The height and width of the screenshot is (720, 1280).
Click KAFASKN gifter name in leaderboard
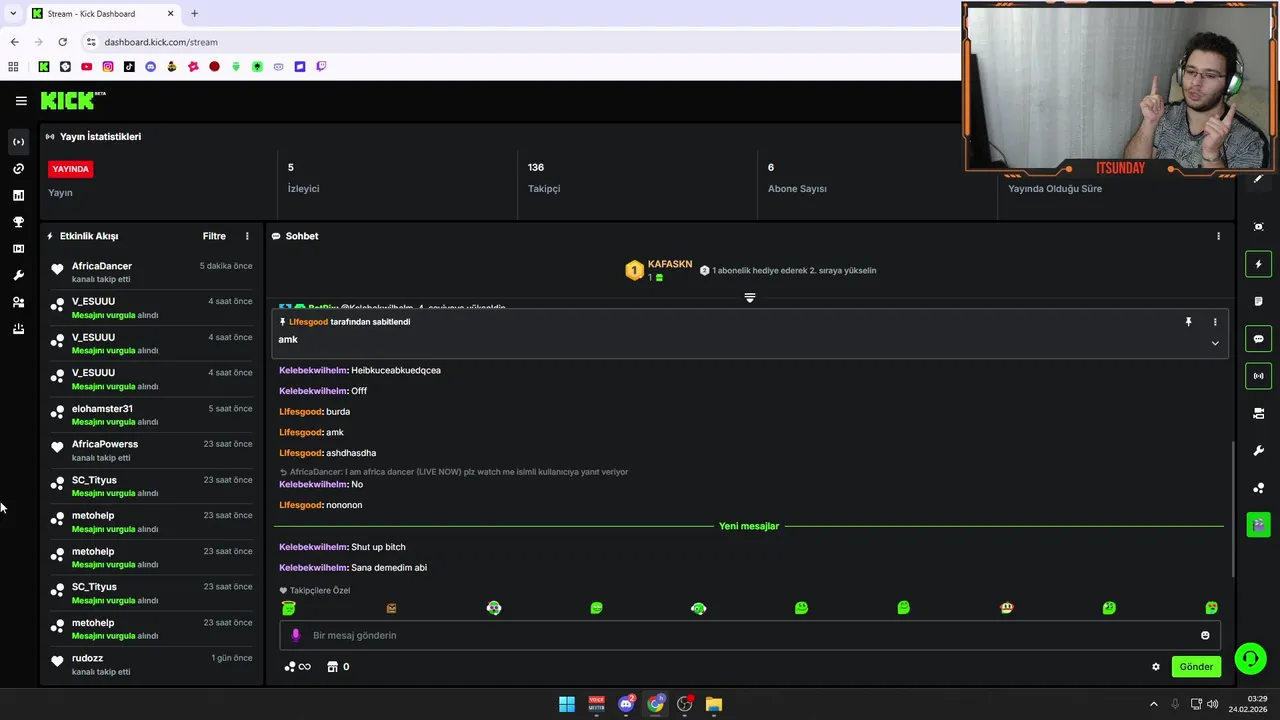(669, 264)
